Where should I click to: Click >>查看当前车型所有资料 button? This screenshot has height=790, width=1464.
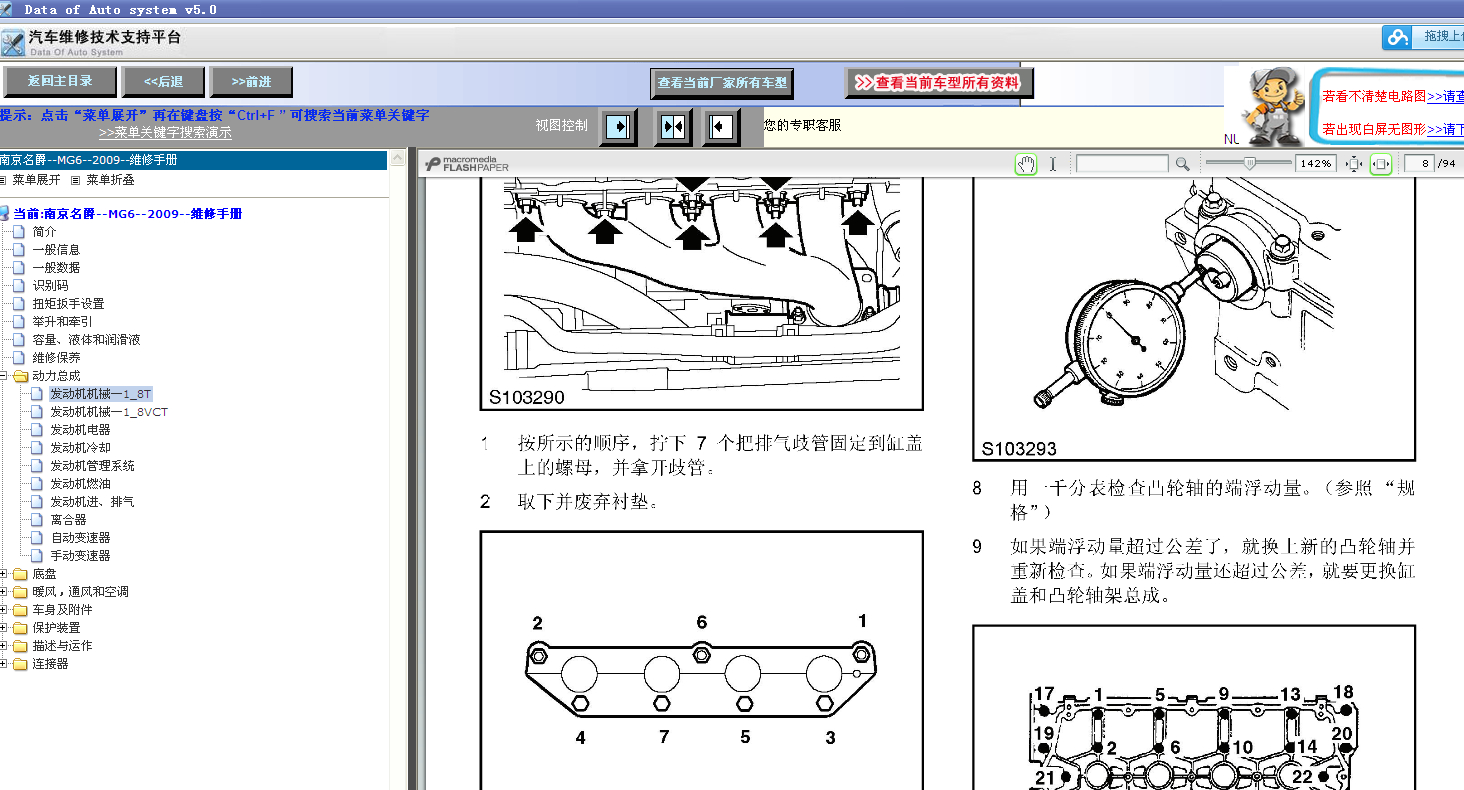[x=939, y=83]
